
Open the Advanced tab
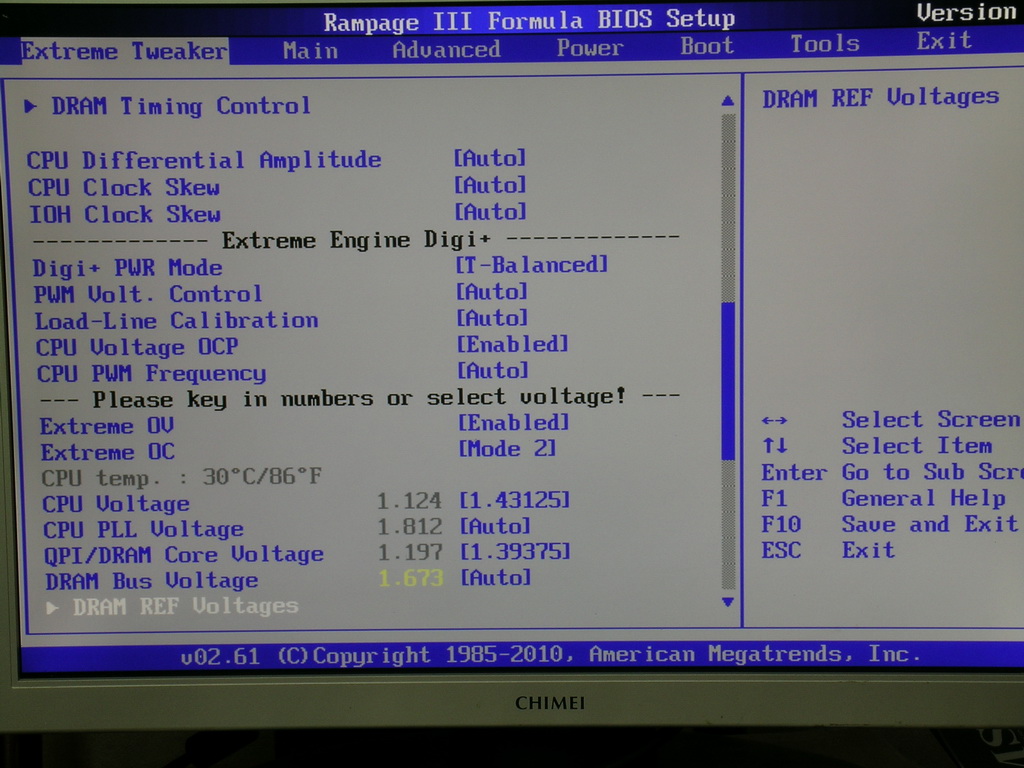pyautogui.click(x=447, y=50)
